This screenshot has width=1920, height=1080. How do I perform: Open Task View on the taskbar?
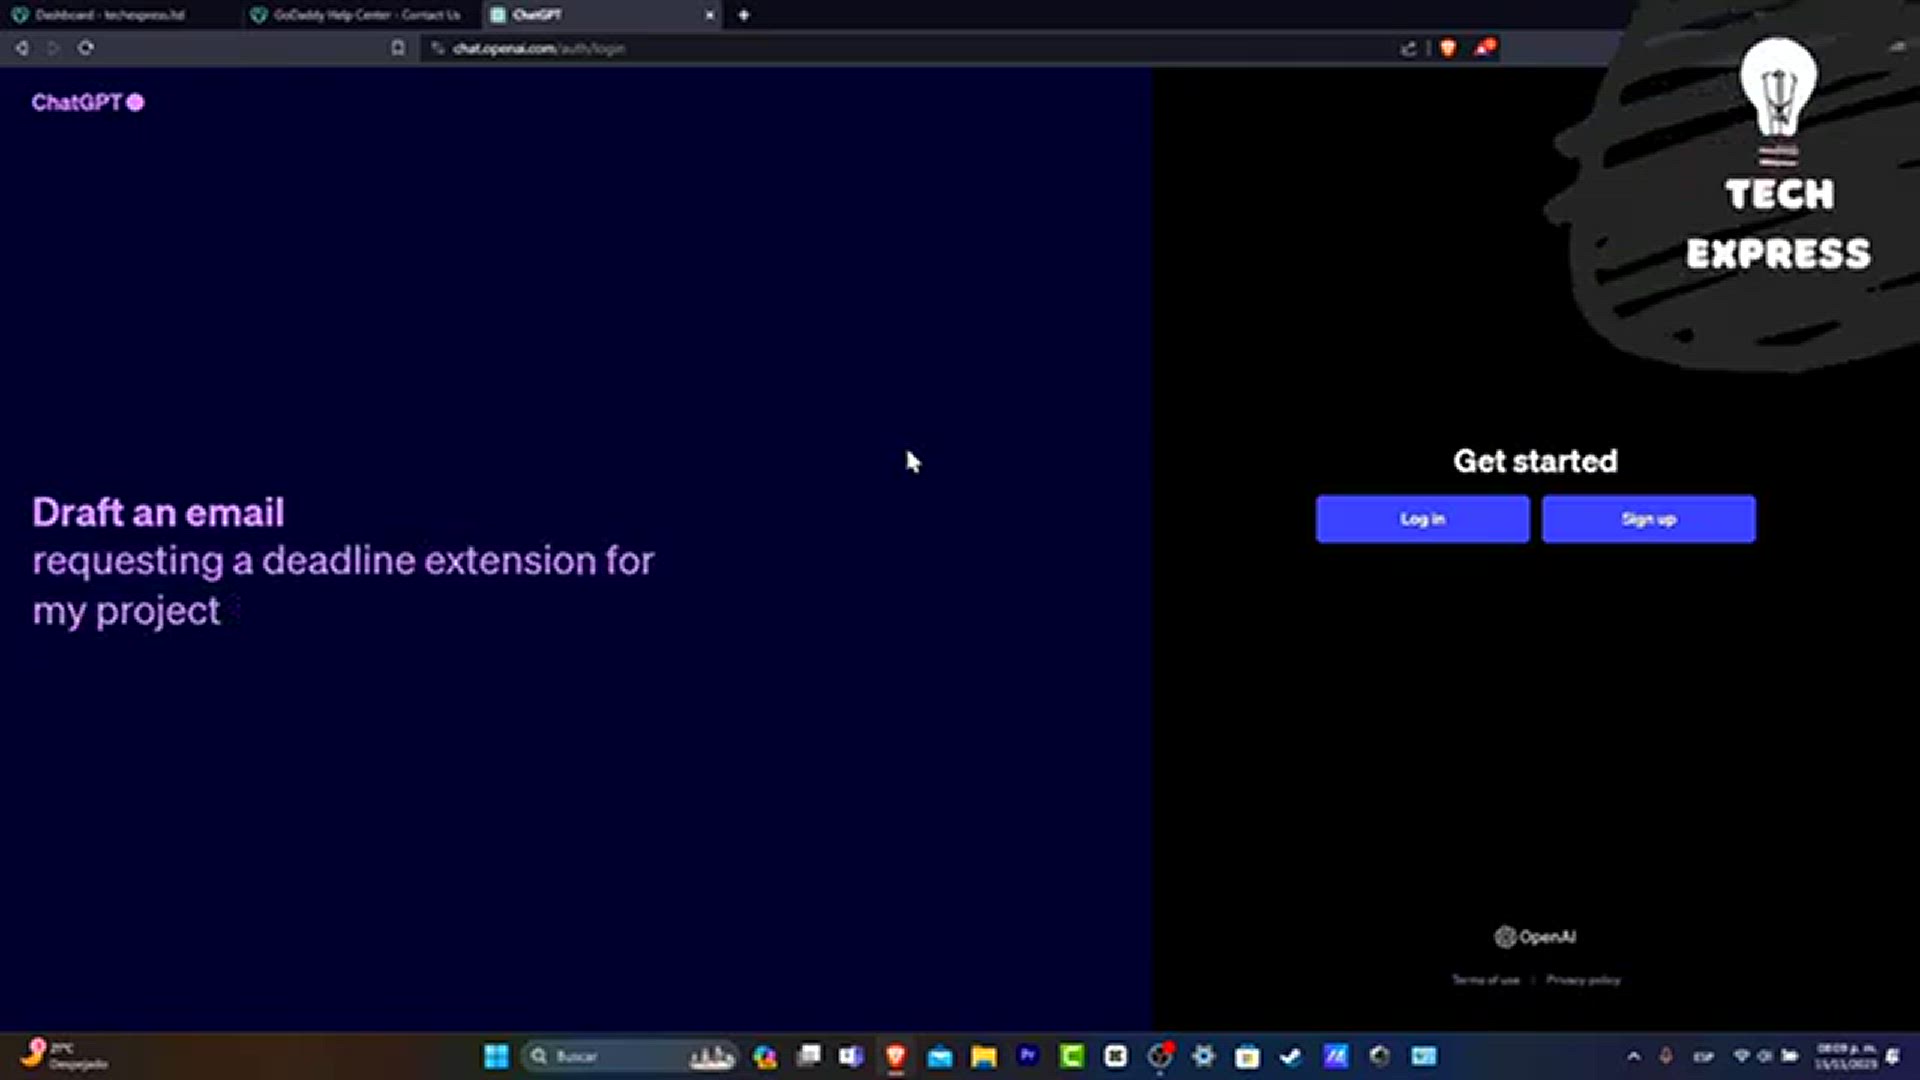(x=808, y=1056)
